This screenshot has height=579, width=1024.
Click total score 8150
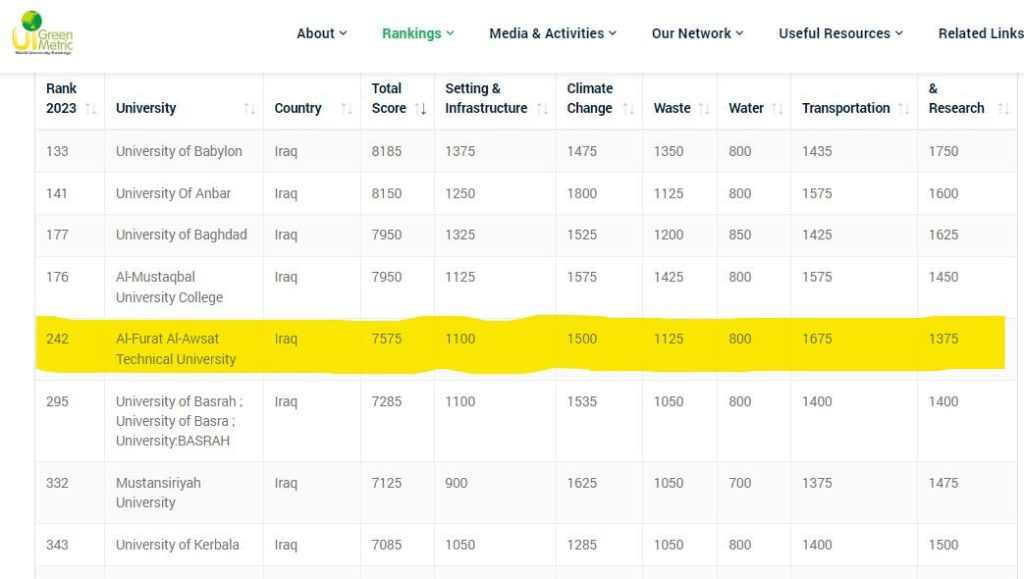coord(387,194)
